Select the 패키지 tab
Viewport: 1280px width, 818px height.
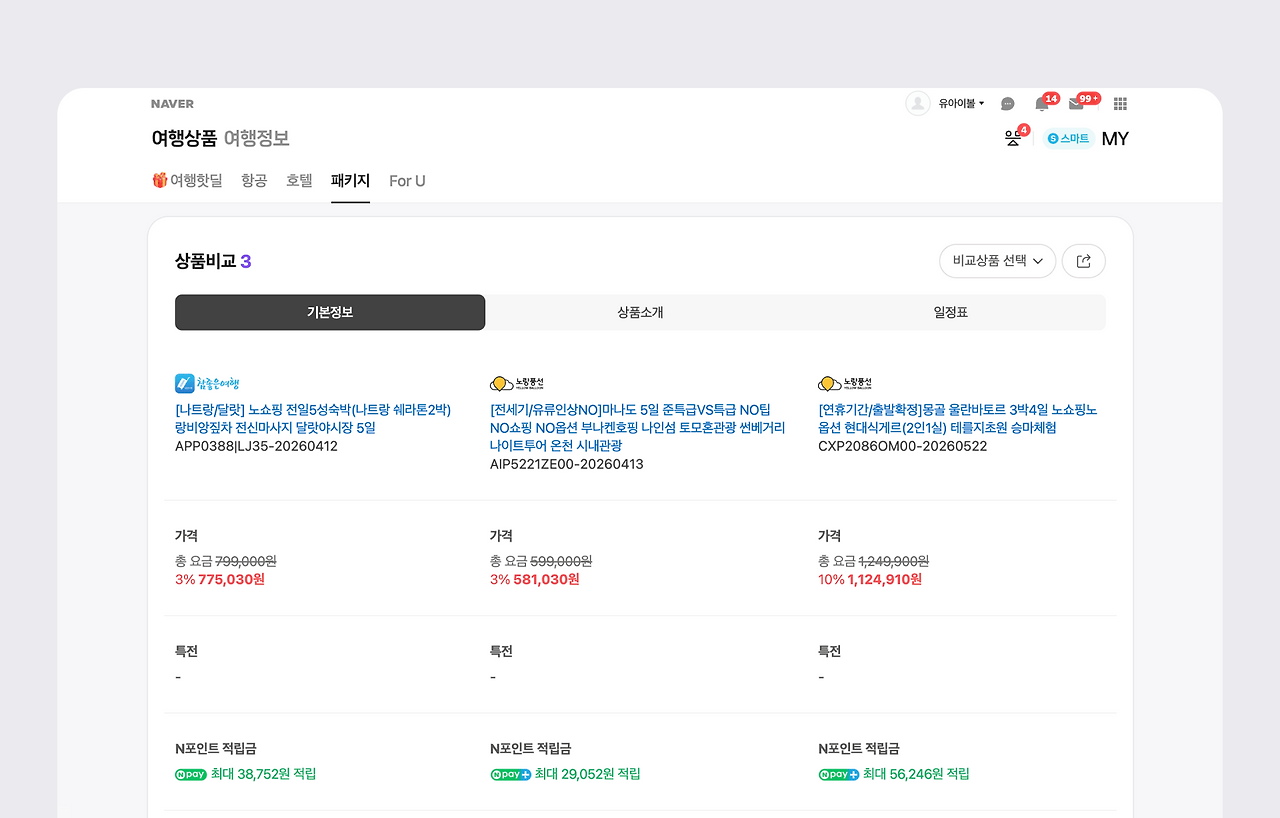coord(350,181)
